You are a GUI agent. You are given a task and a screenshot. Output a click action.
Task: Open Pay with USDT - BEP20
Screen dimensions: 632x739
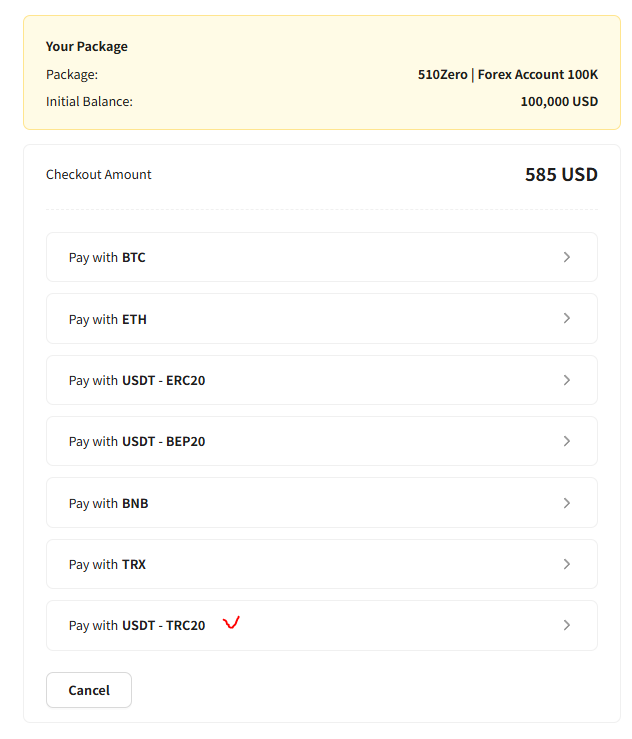point(137,442)
